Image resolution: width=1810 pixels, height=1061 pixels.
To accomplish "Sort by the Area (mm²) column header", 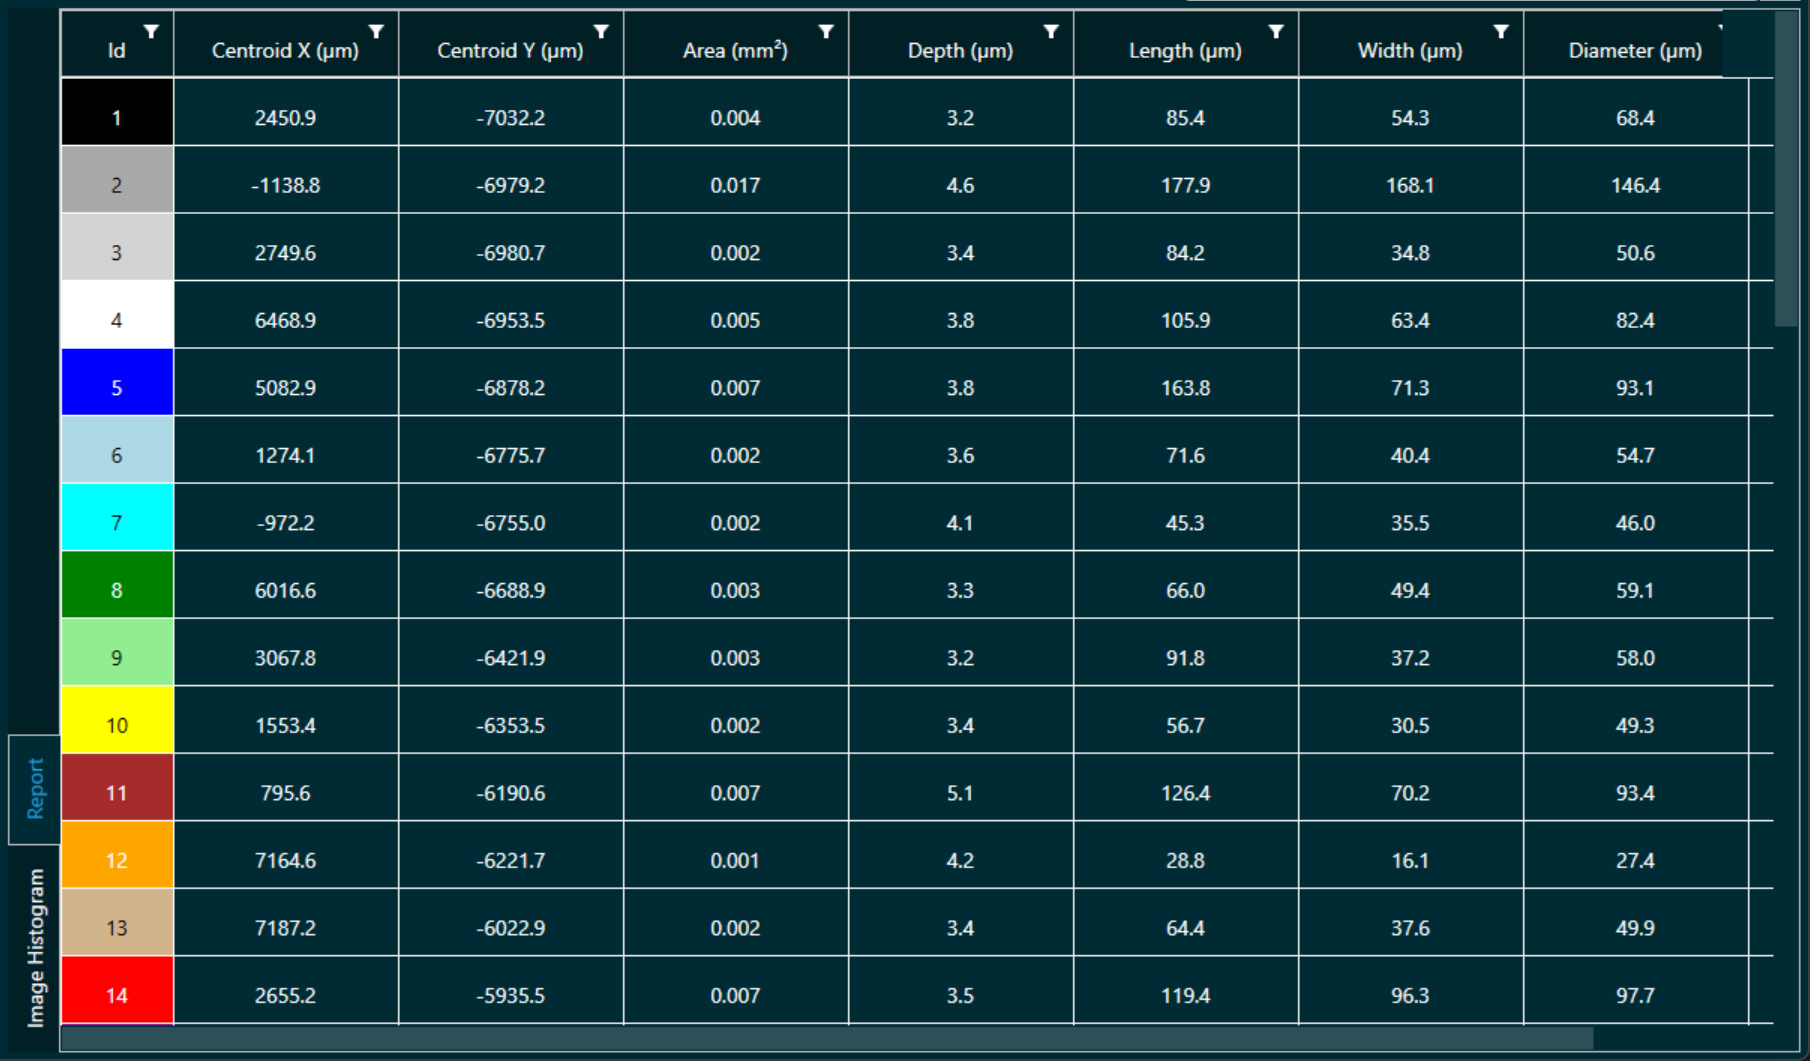I will point(735,50).
